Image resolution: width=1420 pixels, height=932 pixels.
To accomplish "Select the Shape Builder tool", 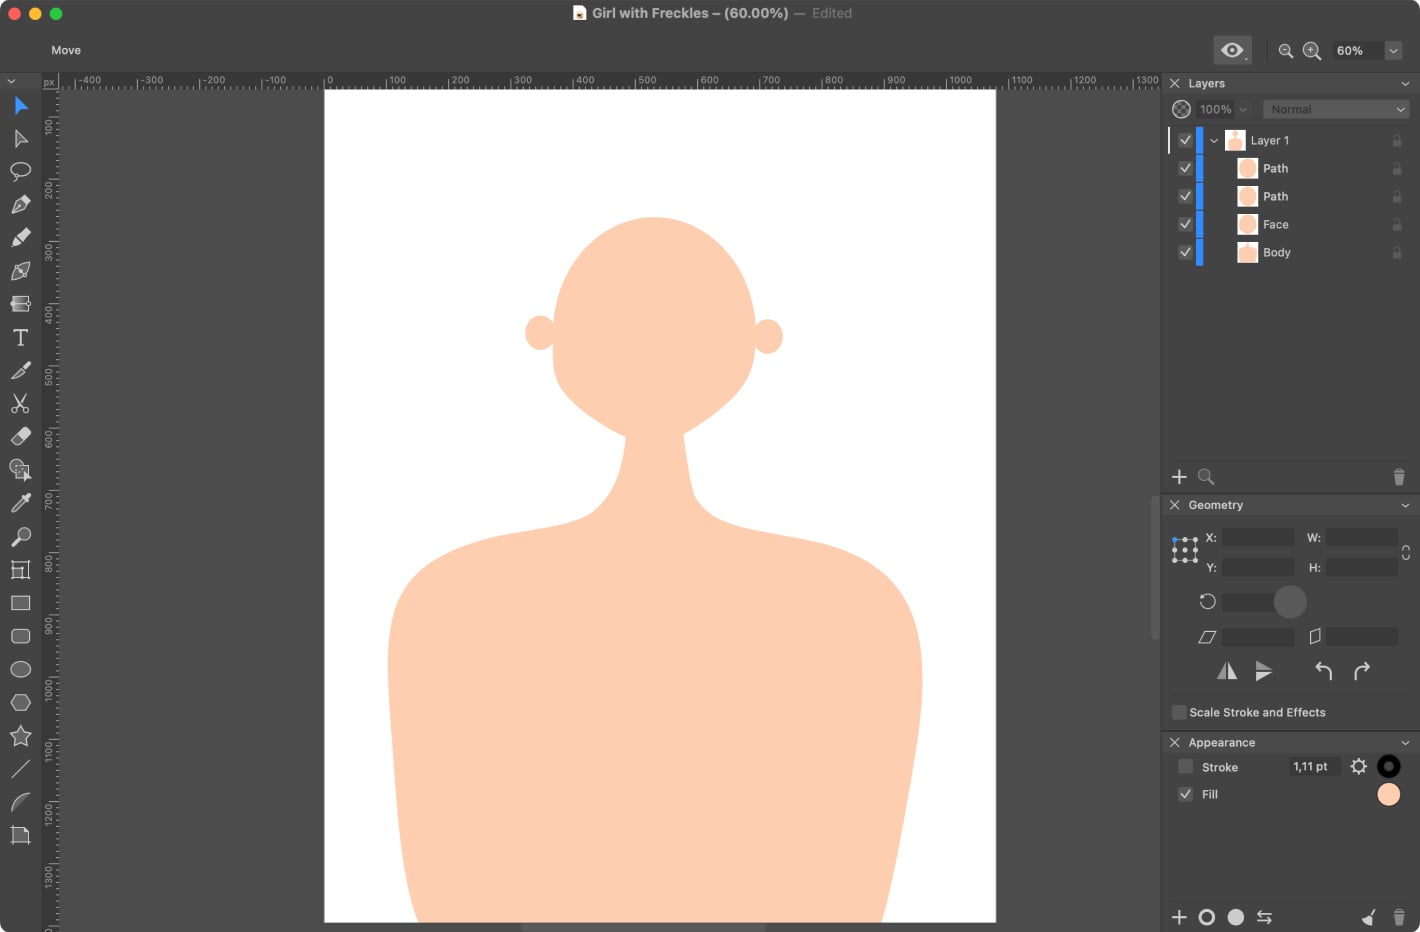I will (20, 470).
